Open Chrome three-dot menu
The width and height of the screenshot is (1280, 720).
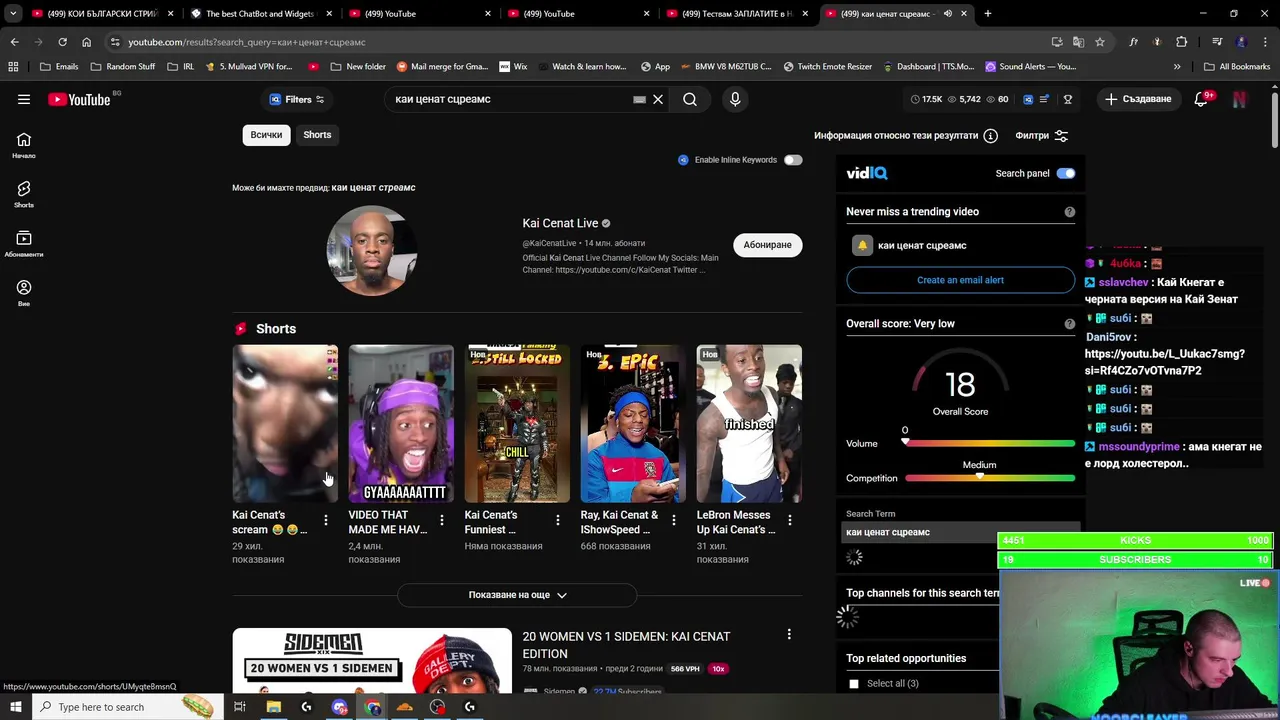1265,42
